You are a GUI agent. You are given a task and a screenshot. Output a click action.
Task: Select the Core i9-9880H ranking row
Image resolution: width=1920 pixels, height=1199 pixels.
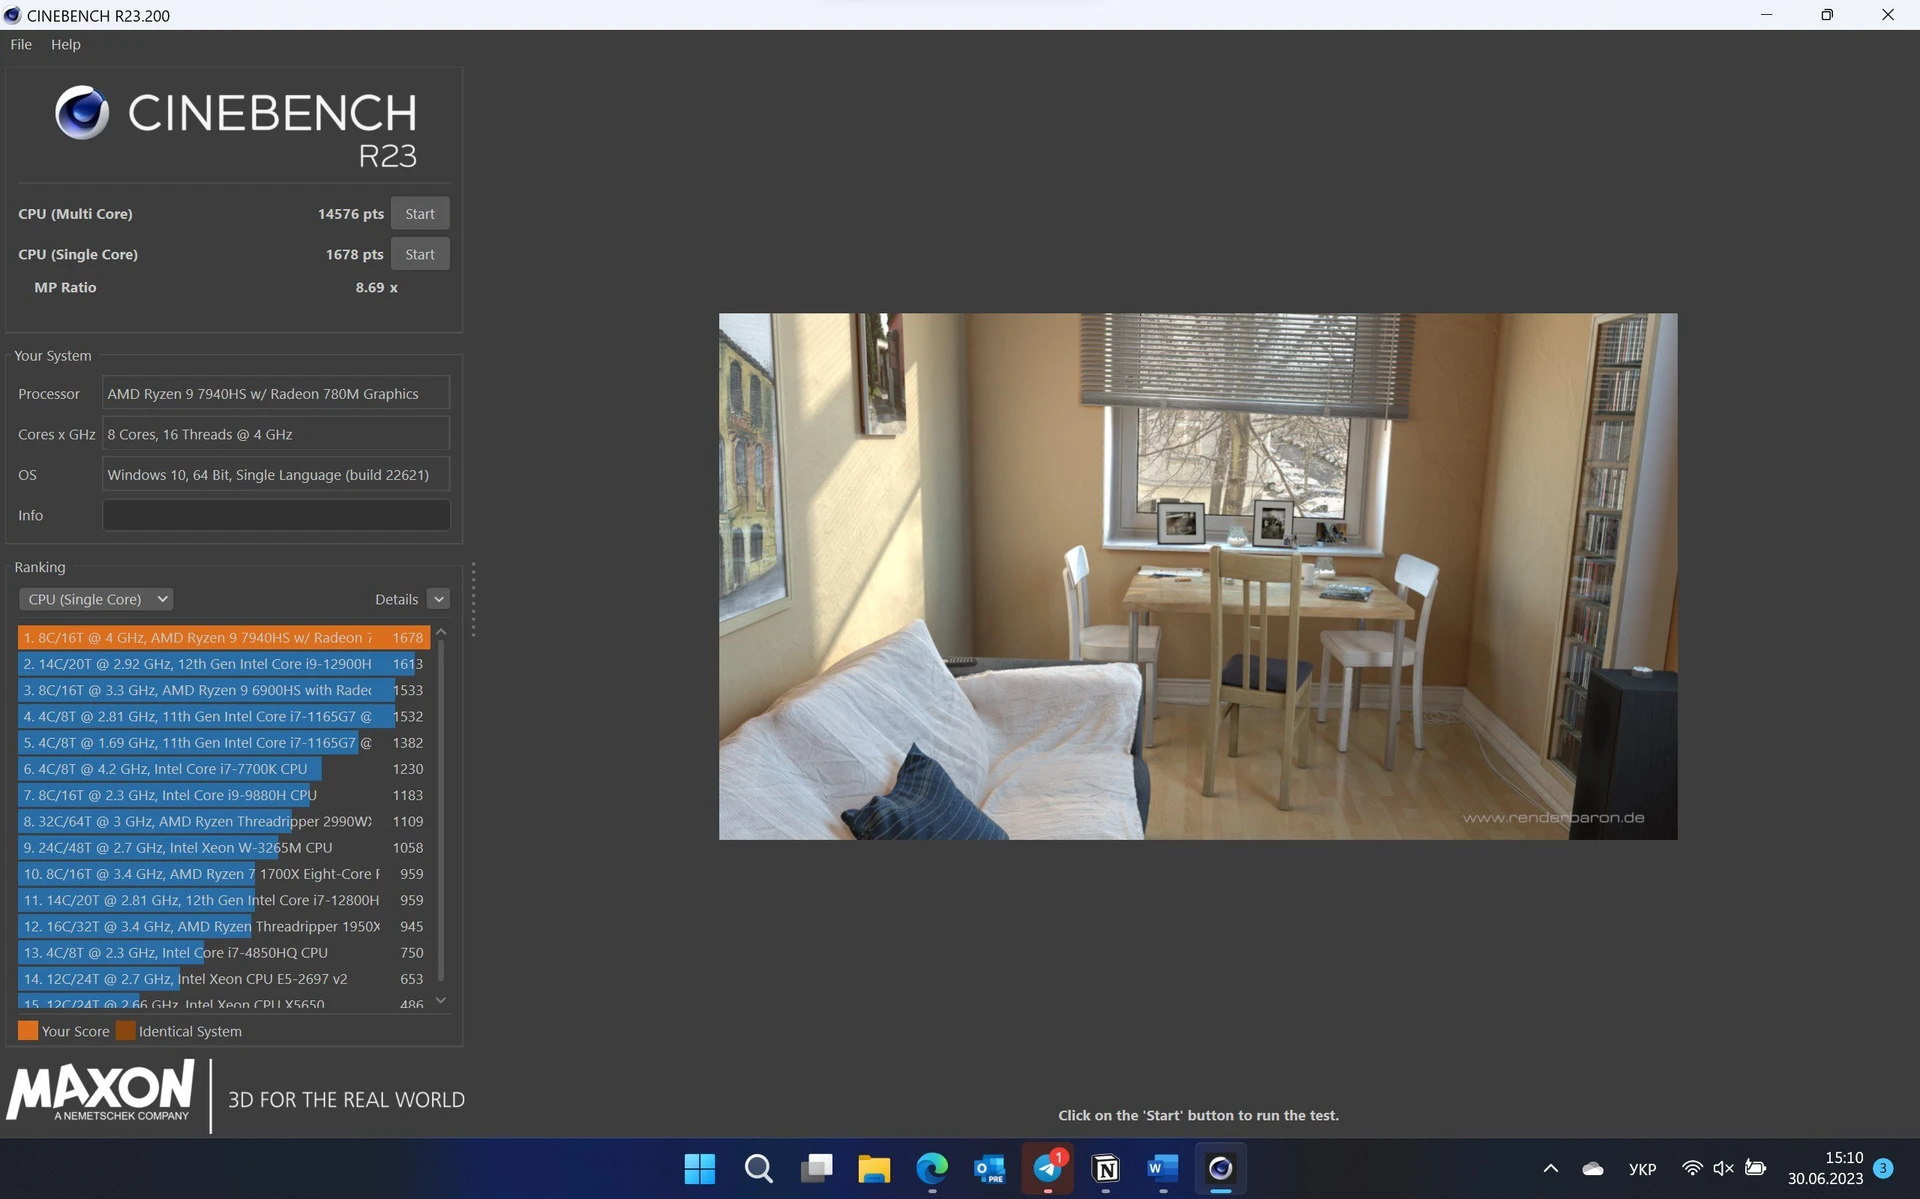[x=224, y=795]
